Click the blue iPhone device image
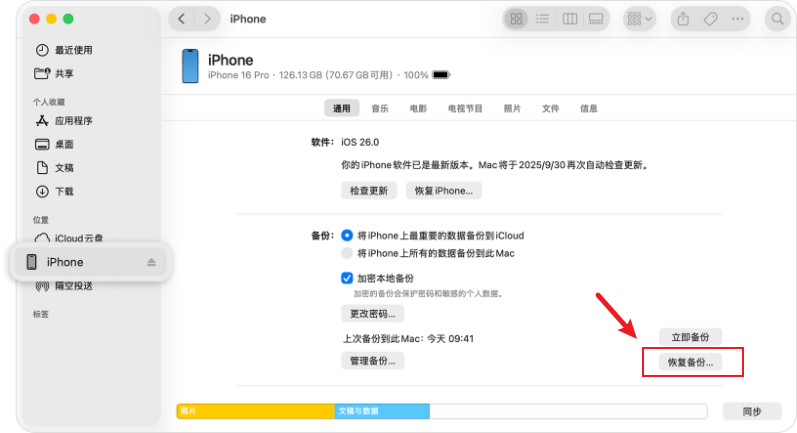The width and height of the screenshot is (797, 433). [190, 66]
